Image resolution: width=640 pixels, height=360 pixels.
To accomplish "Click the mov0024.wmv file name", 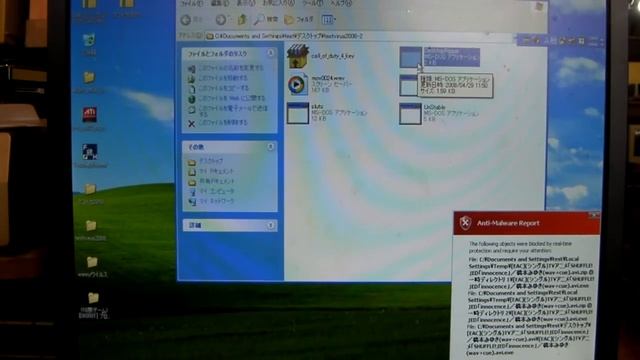I will 328,78.
